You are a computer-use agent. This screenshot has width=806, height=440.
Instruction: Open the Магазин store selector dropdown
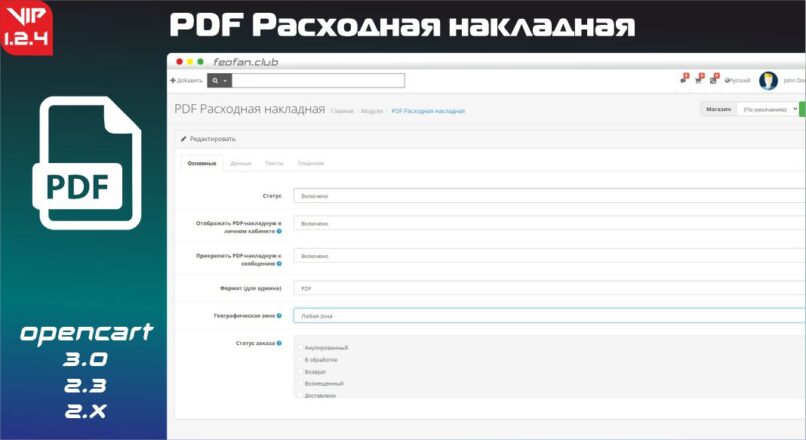coord(767,109)
